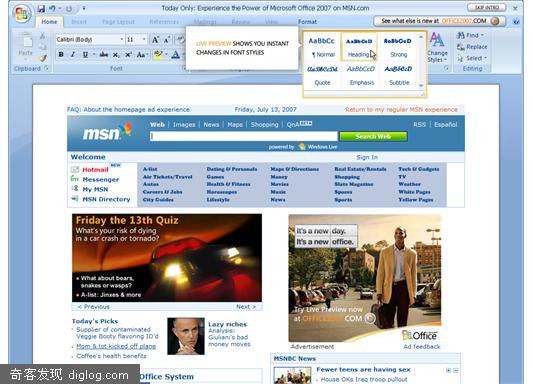
Task: Switch to the References tab
Action: click(164, 22)
